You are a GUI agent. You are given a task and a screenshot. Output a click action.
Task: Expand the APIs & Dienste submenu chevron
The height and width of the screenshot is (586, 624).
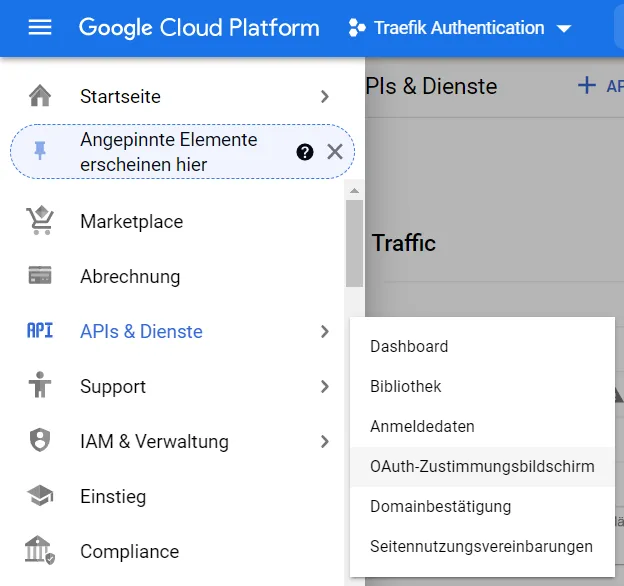click(x=325, y=331)
